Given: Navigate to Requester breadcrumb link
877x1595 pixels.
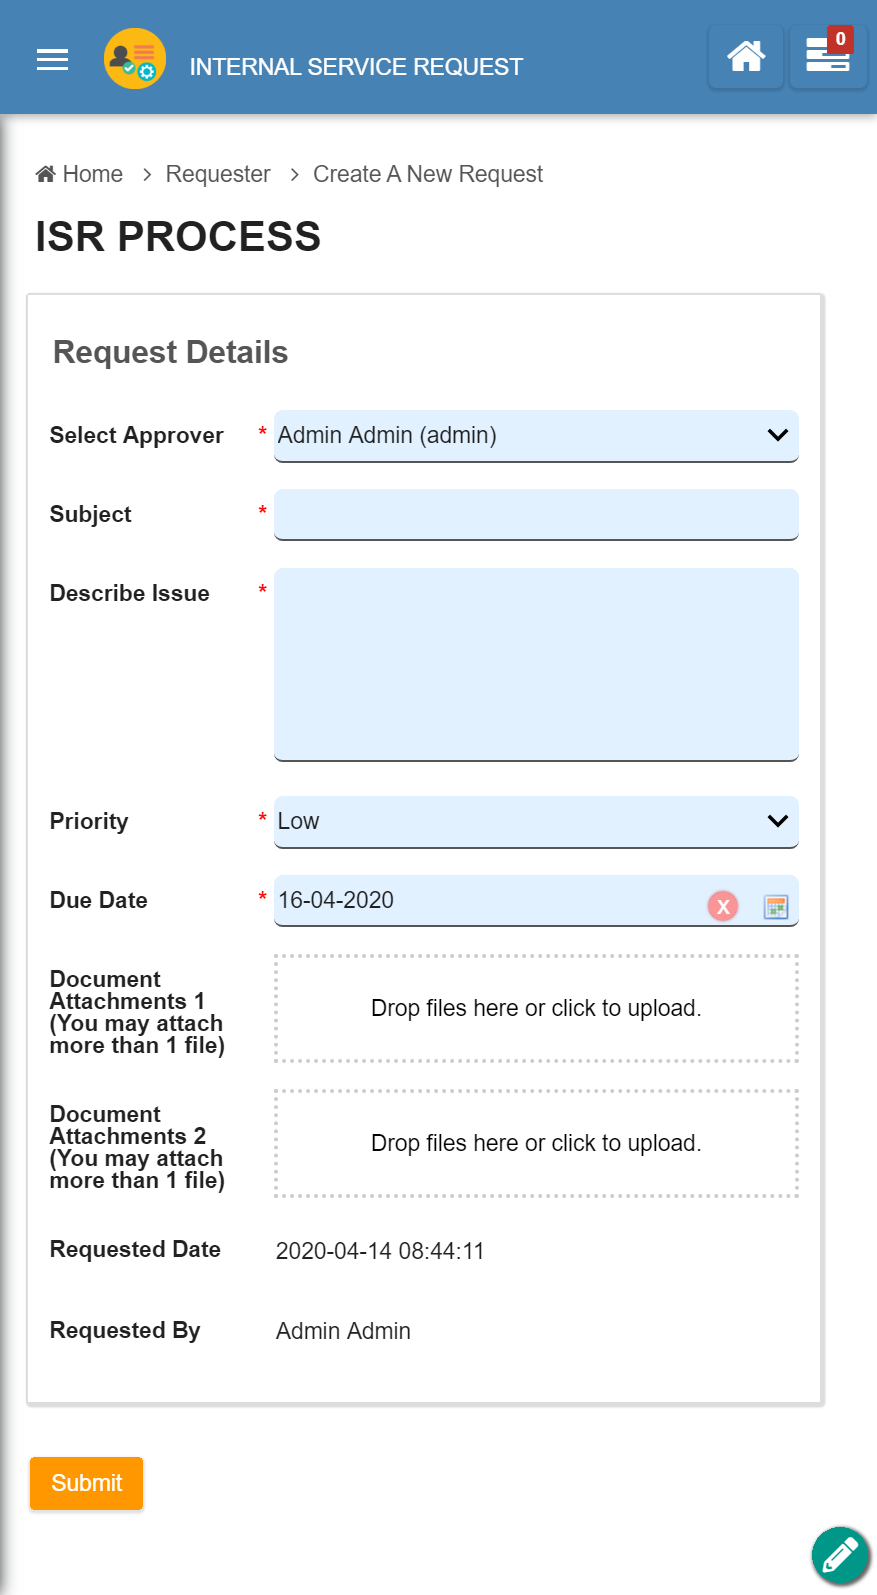Looking at the screenshot, I should coord(218,174).
